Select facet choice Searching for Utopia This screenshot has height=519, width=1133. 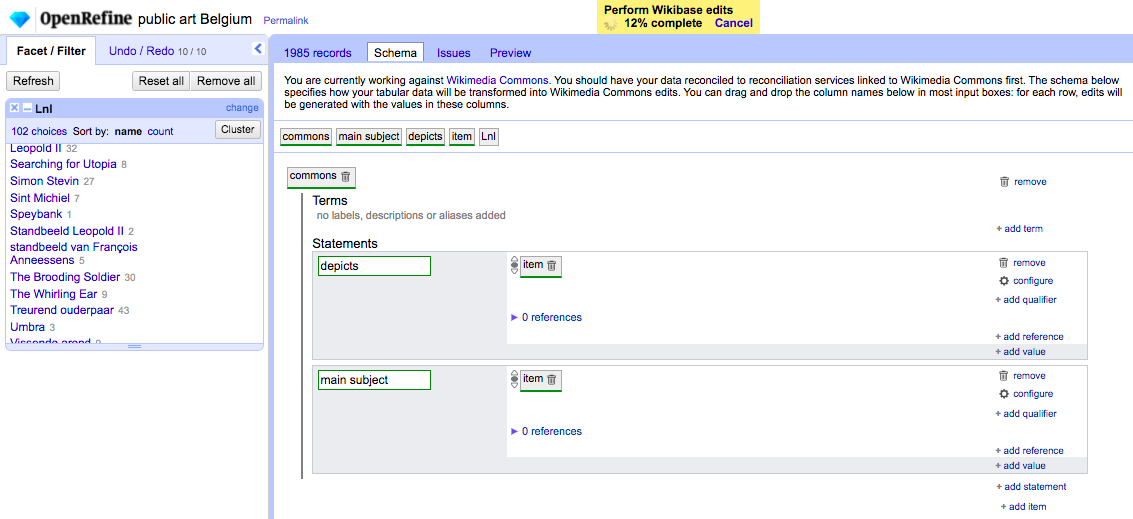pyautogui.click(x=64, y=164)
